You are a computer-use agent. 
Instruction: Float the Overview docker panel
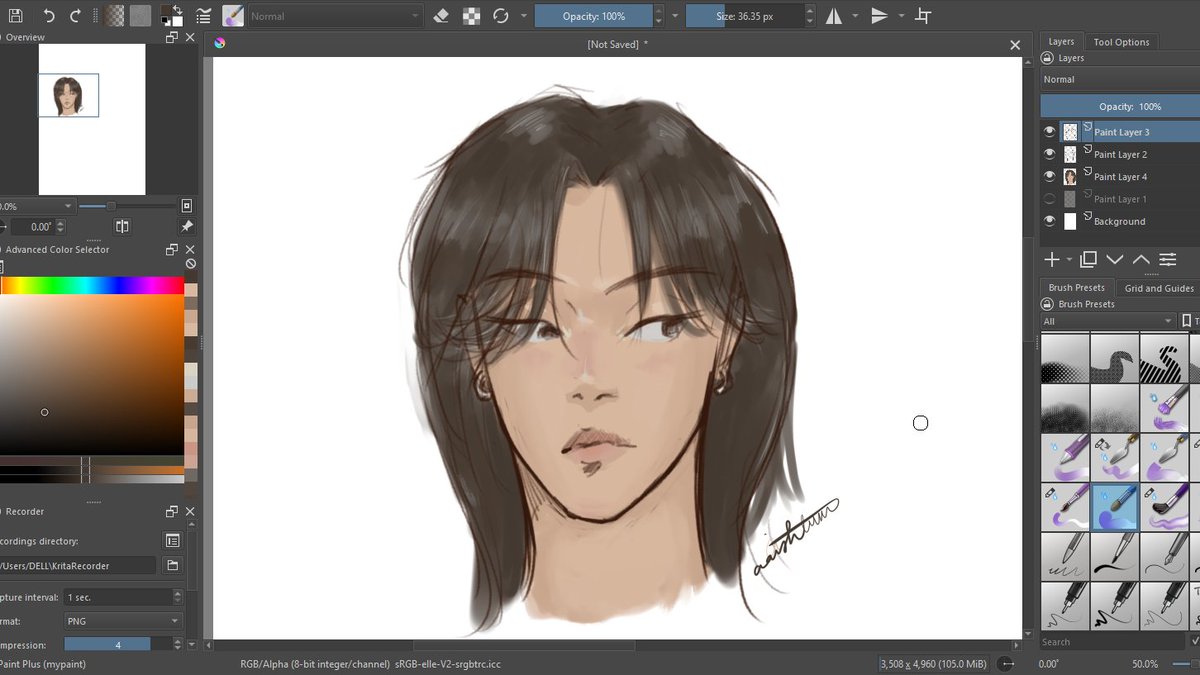172,37
